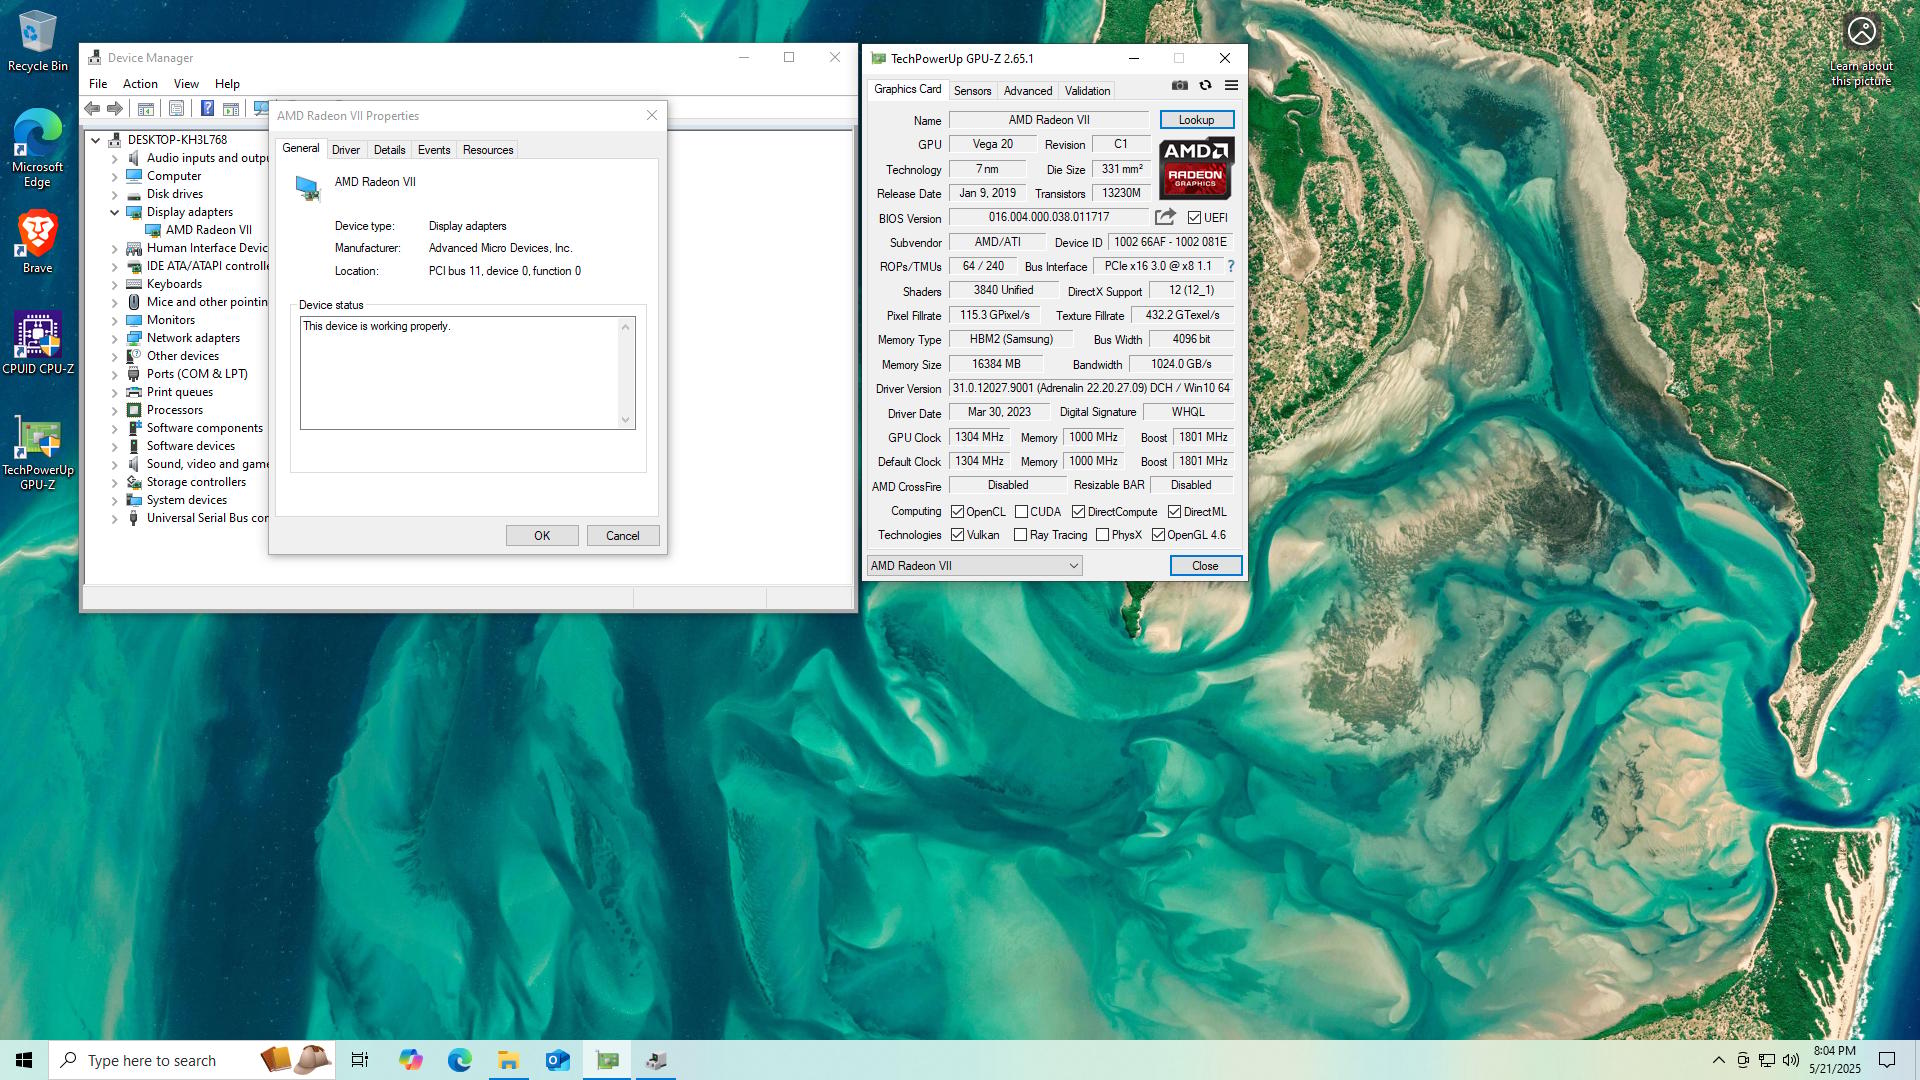Viewport: 1920px width, 1080px height.
Task: Click the blue Help toolbar icon
Action: click(207, 109)
